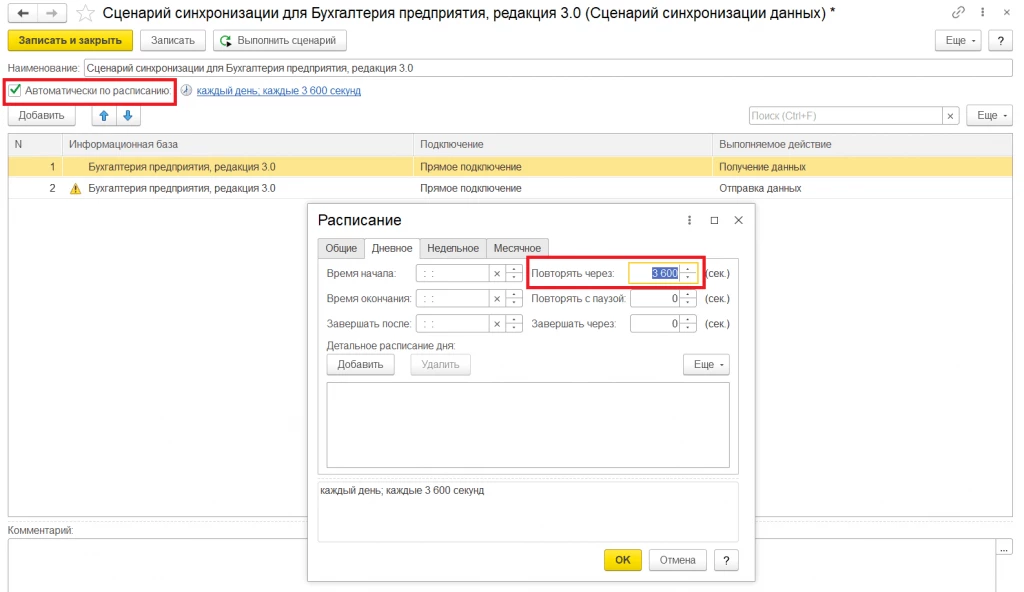Image resolution: width=1024 pixels, height=592 pixels.
Task: Open help with the top-right question mark
Action: tap(1000, 41)
